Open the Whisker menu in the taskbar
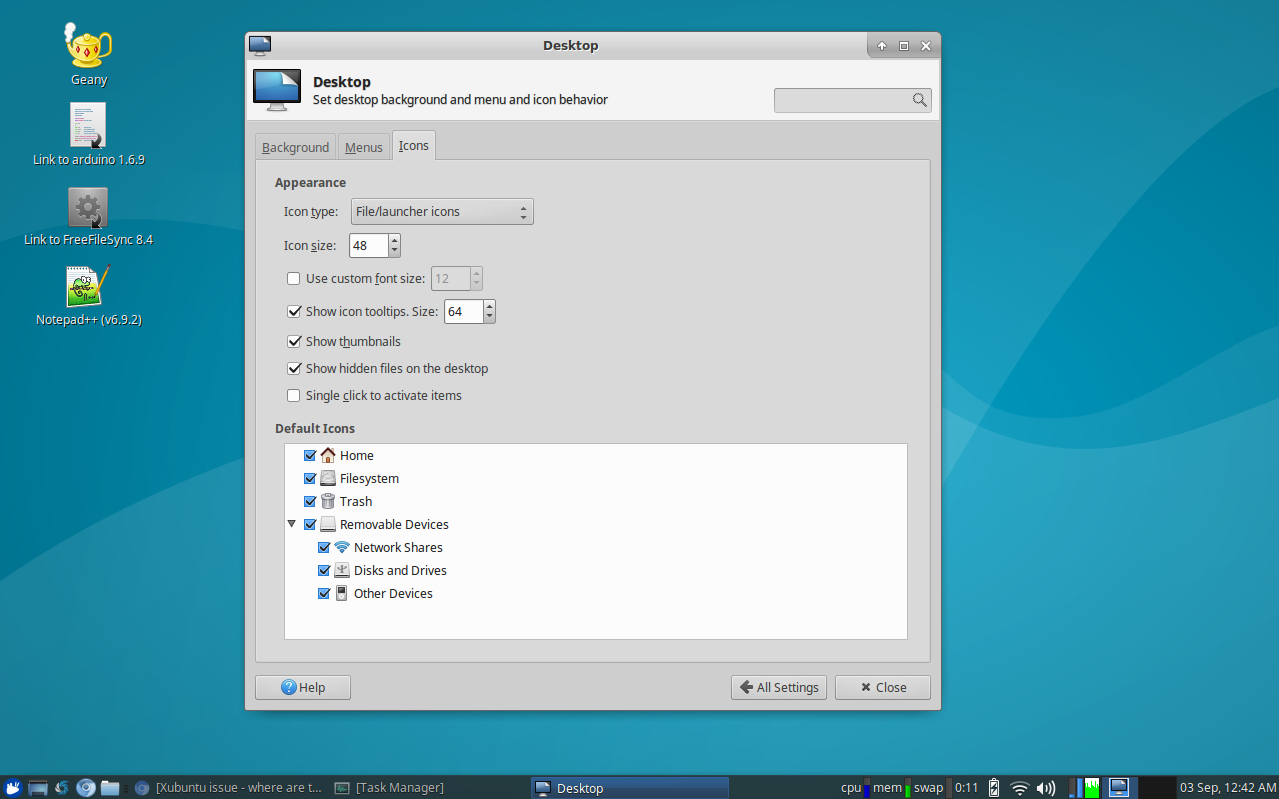 pyautogui.click(x=12, y=787)
